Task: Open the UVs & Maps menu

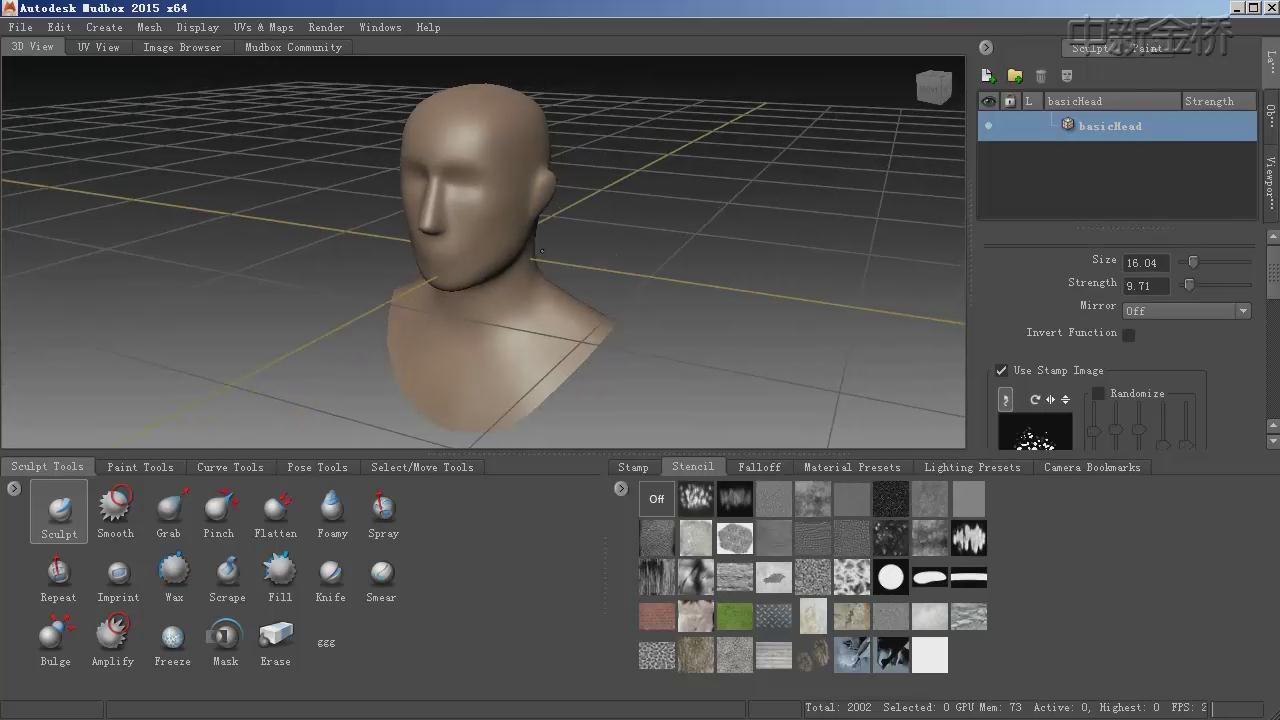Action: tap(264, 27)
